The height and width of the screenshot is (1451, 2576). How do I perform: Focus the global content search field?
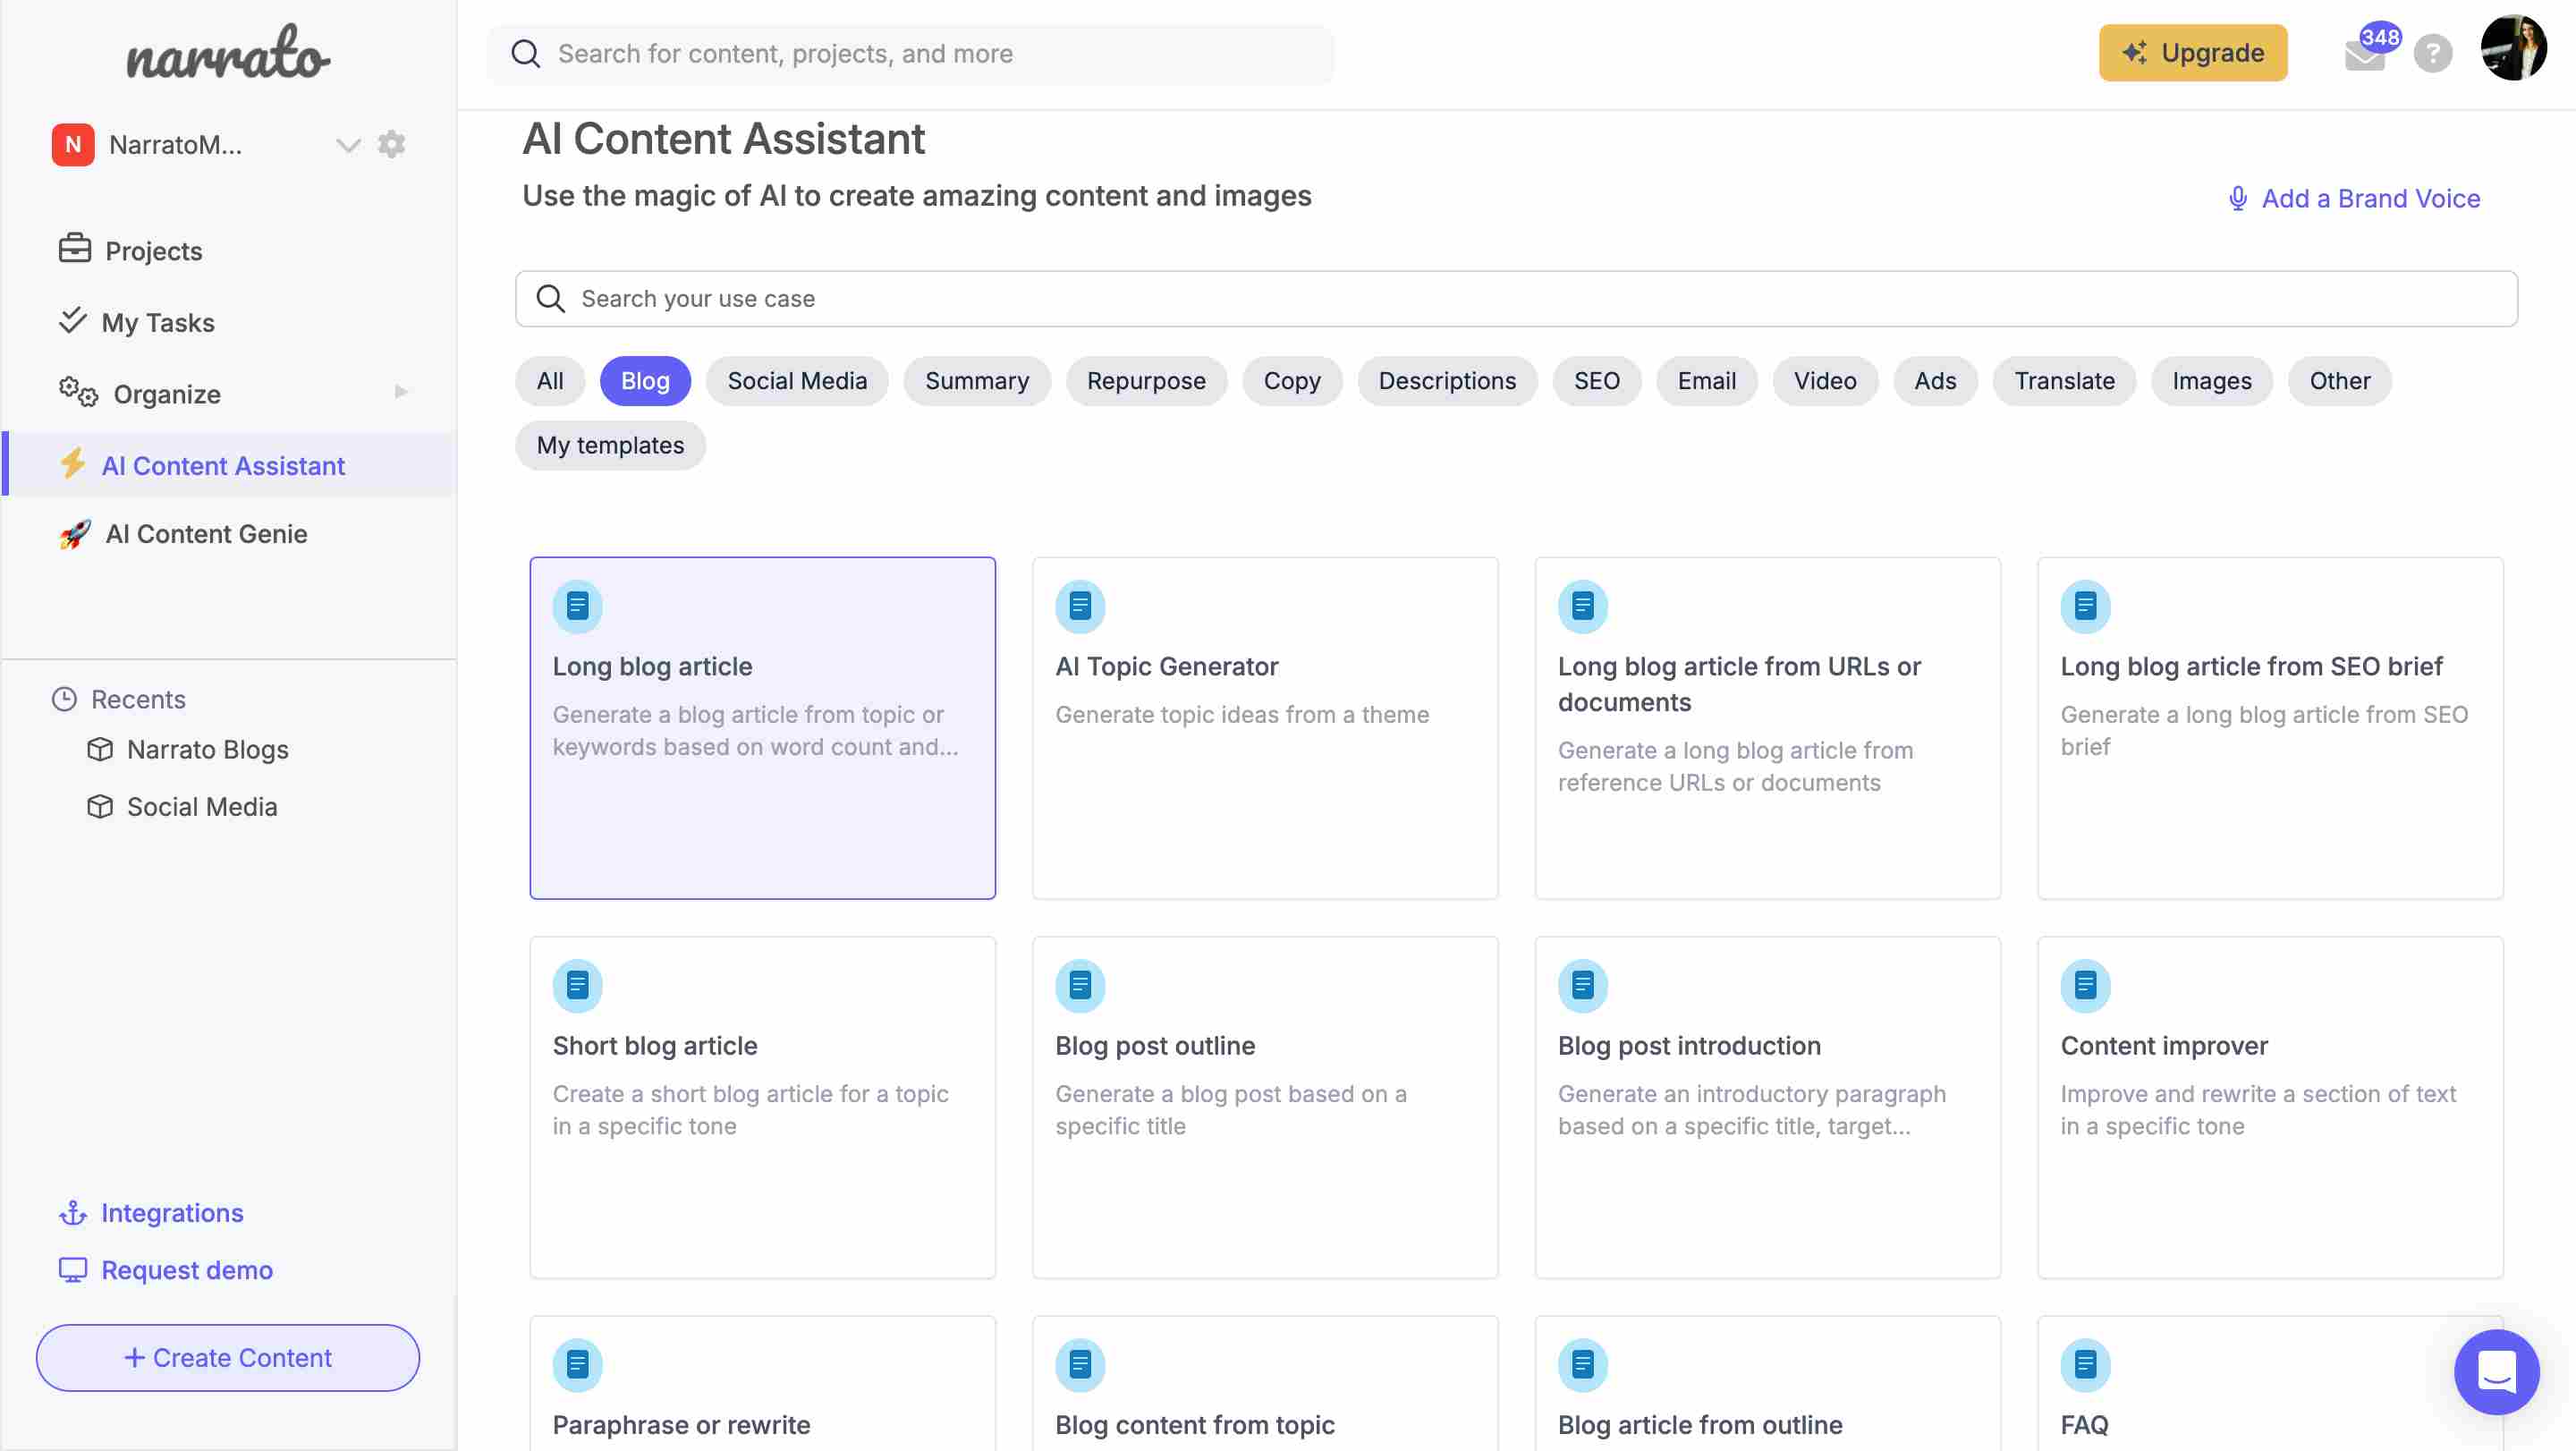910,54
